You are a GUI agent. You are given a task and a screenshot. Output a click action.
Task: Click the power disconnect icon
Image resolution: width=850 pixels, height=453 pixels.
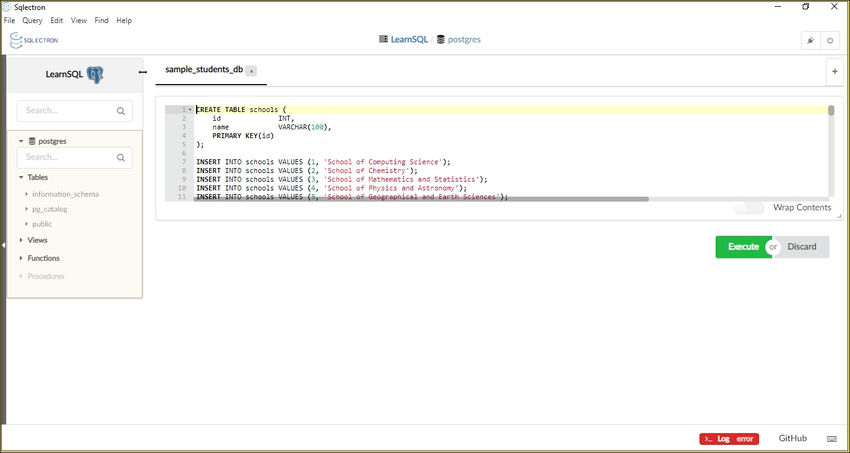(829, 41)
